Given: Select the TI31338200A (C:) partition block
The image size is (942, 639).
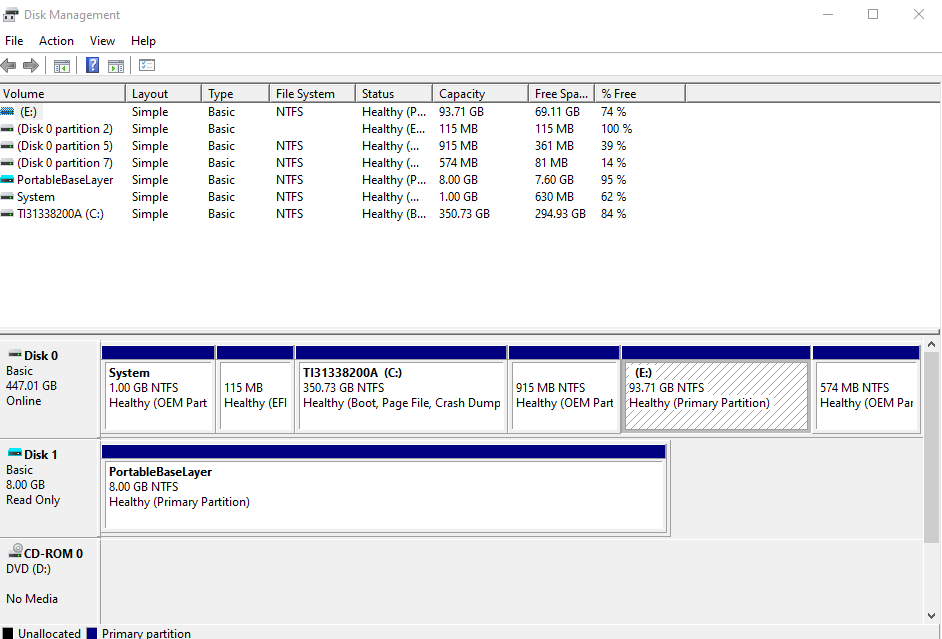Looking at the screenshot, I should pyautogui.click(x=401, y=389).
